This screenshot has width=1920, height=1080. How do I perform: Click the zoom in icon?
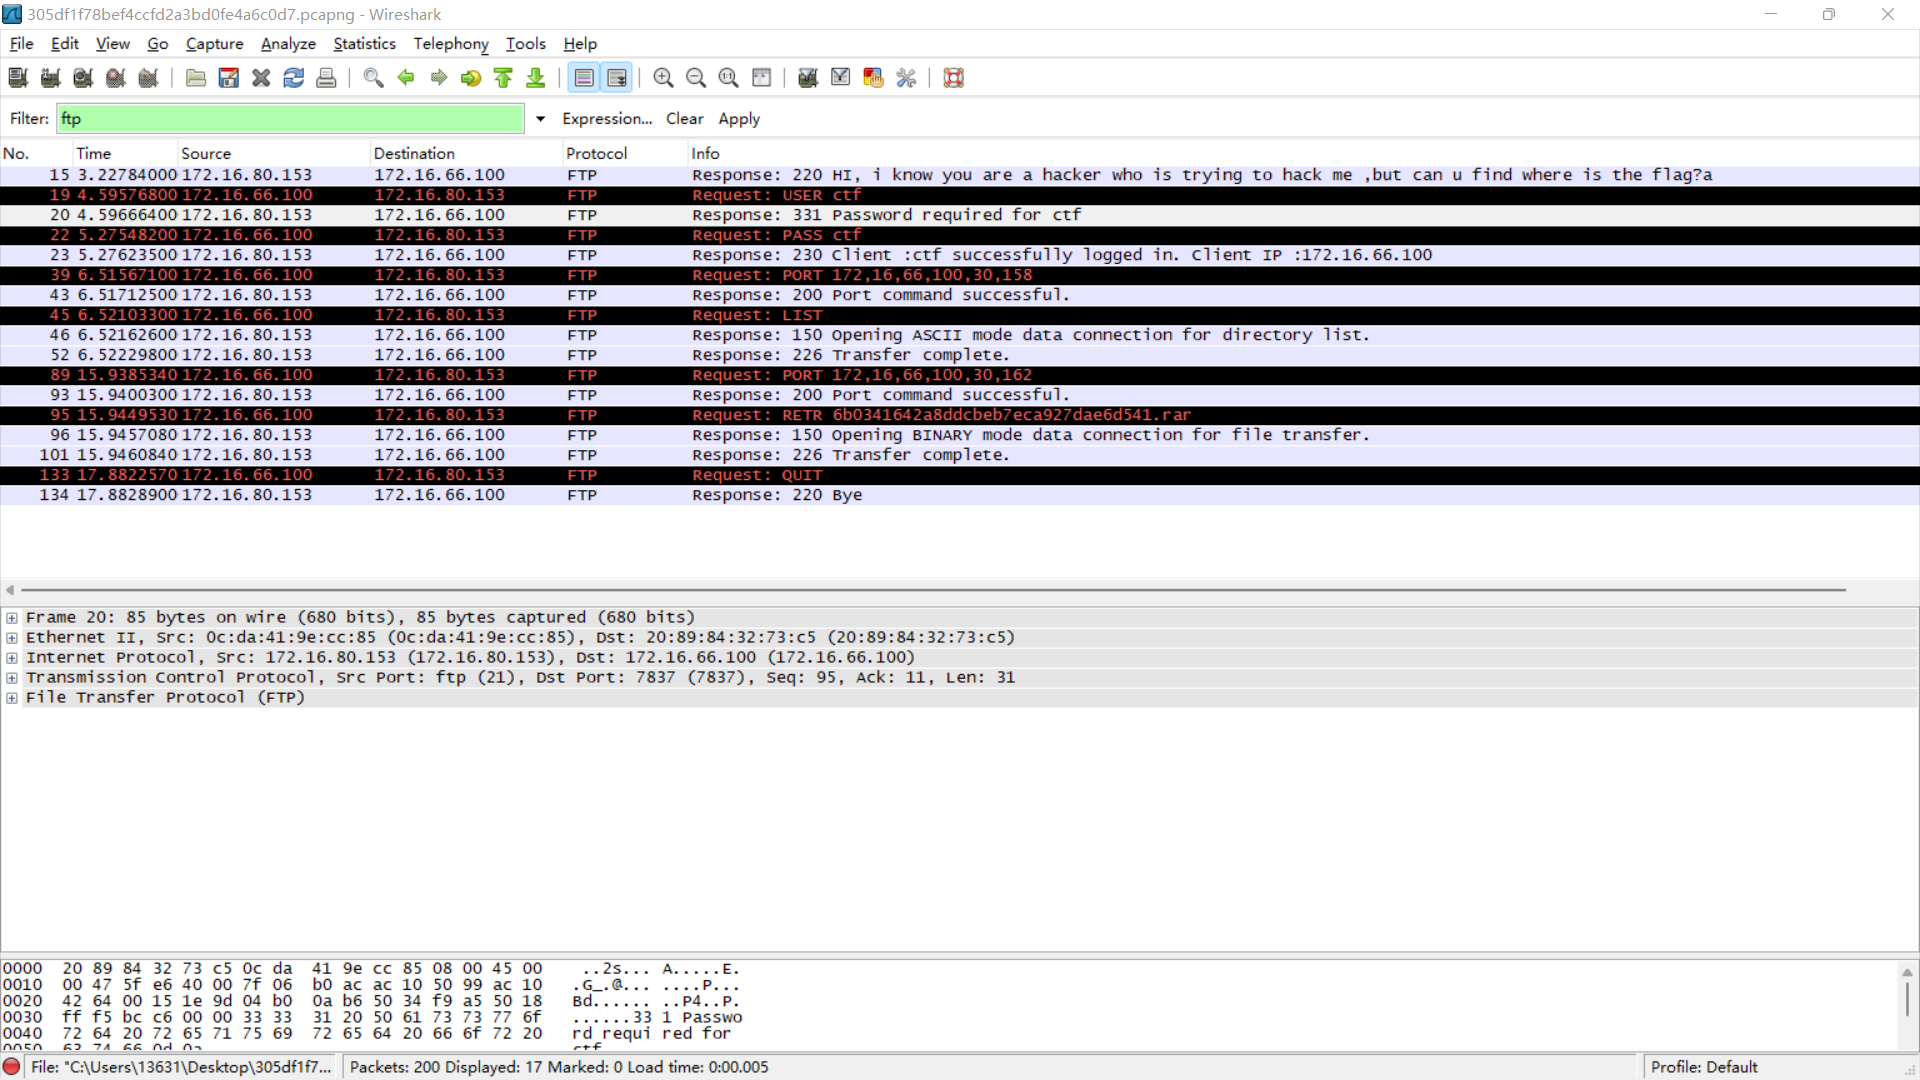(663, 78)
